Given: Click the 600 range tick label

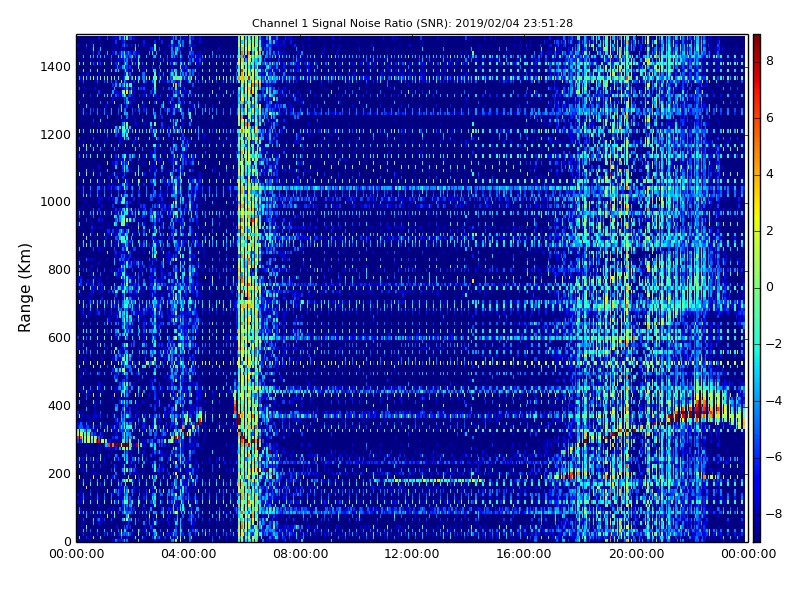Looking at the screenshot, I should click(x=59, y=338).
